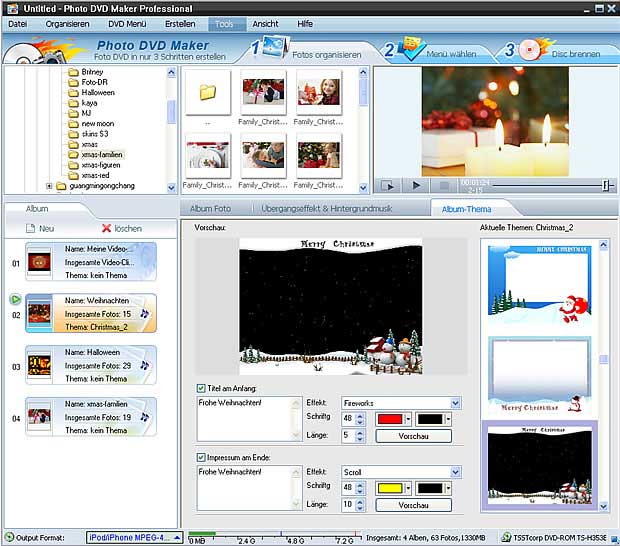This screenshot has height=546, width=620.
Task: Open the red title color dropdown arrow
Action: coord(408,419)
